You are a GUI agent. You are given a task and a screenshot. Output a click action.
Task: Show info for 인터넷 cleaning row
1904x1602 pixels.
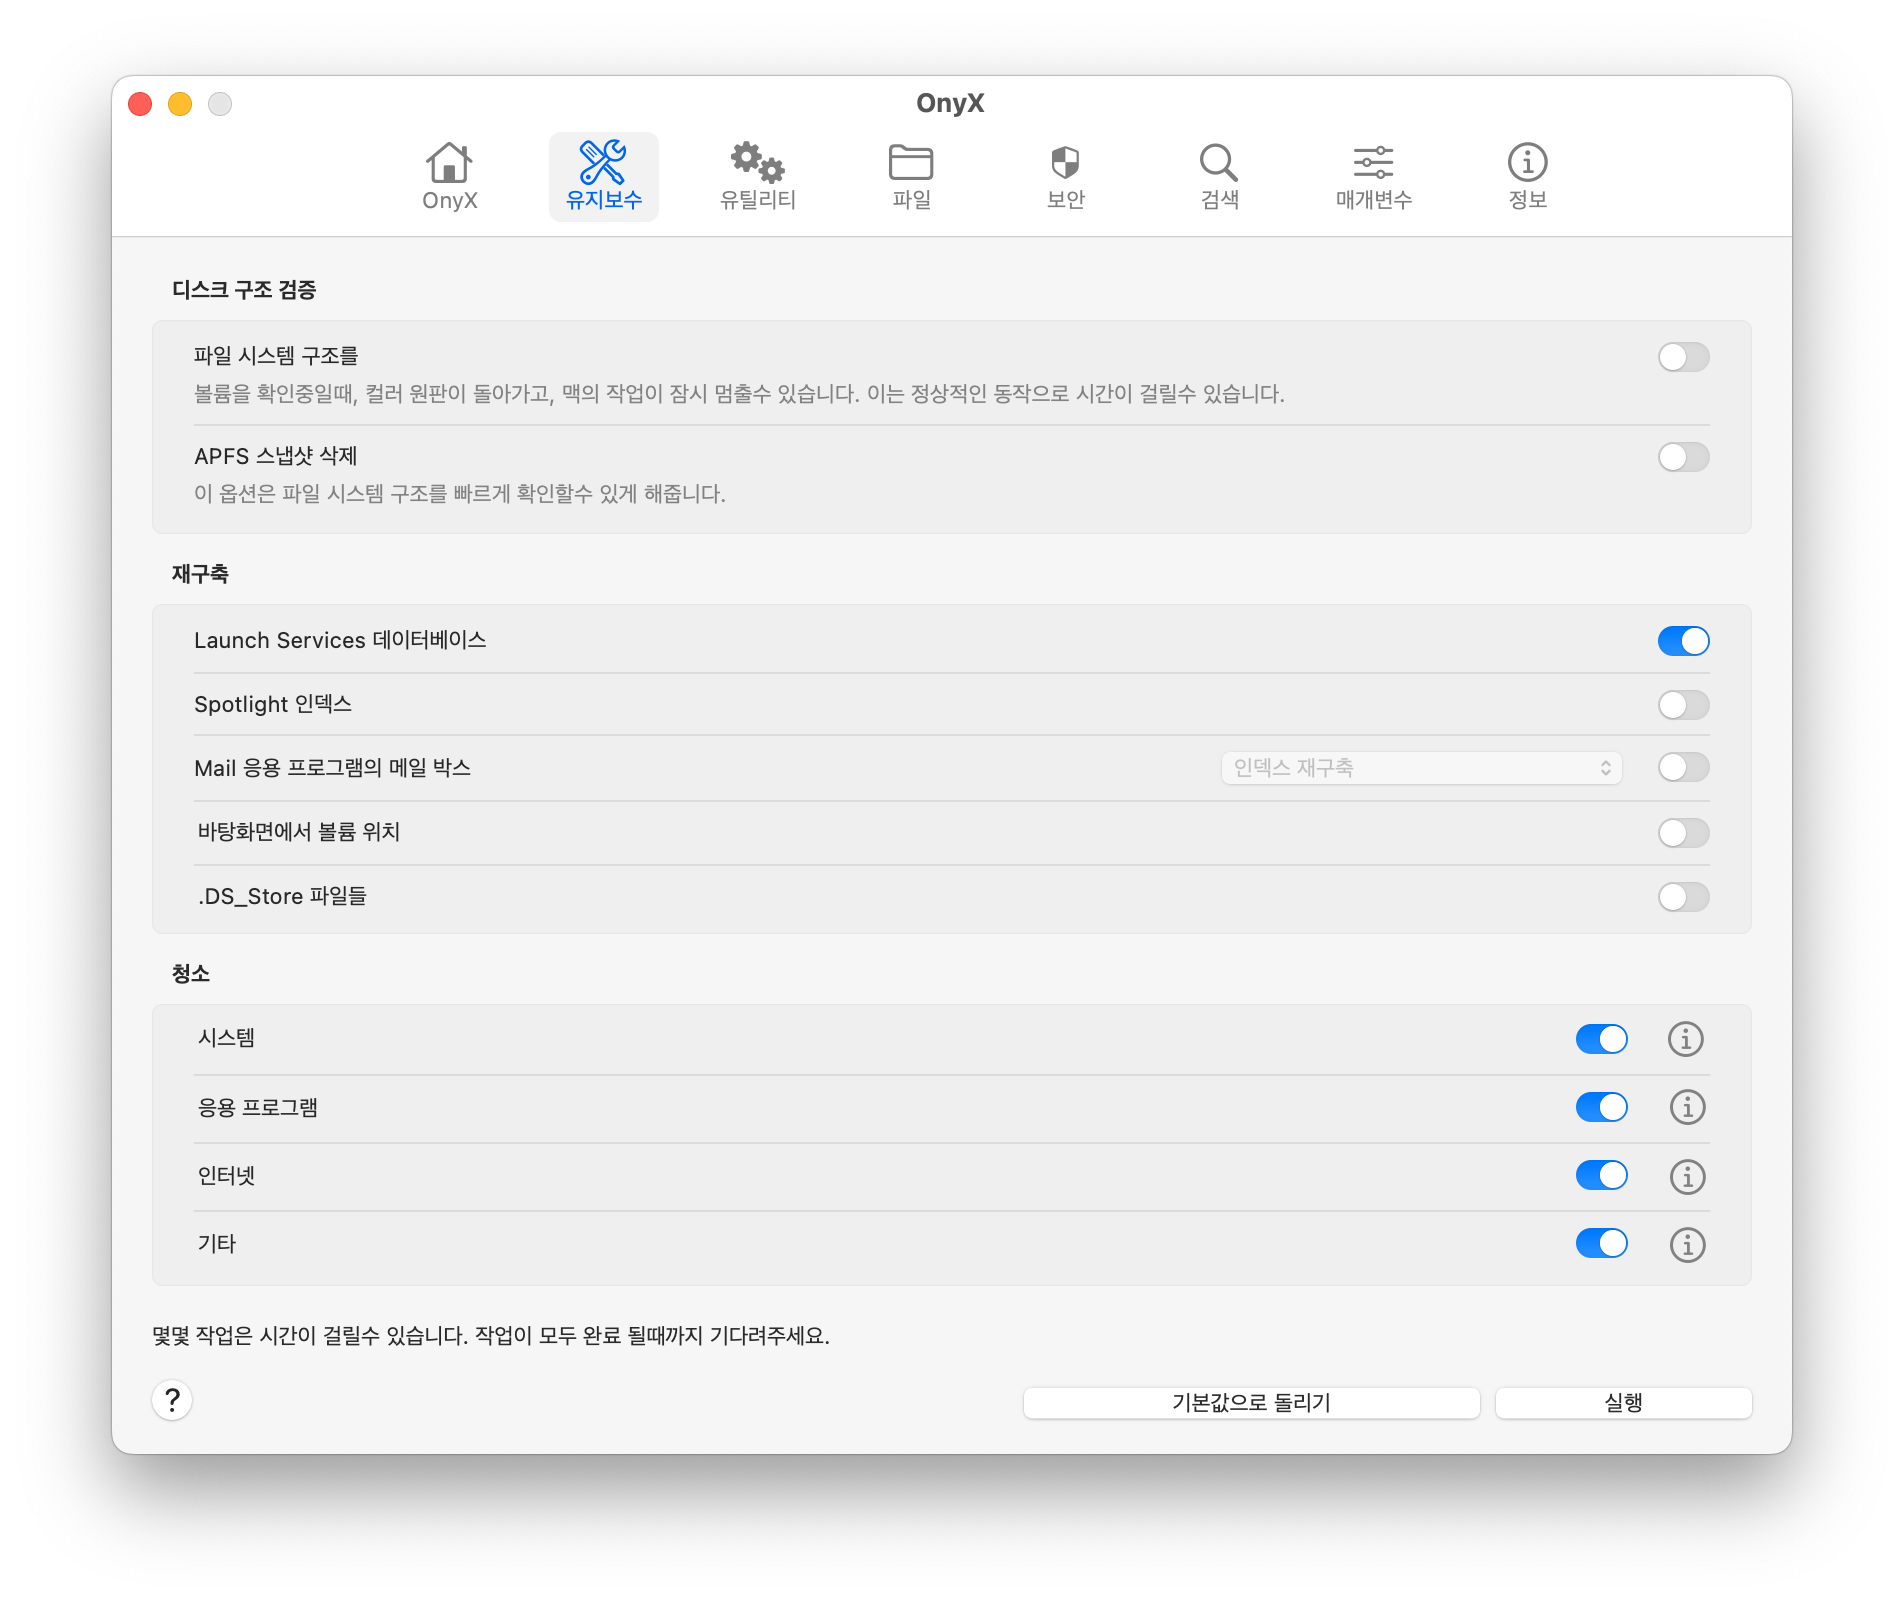1687,1177
